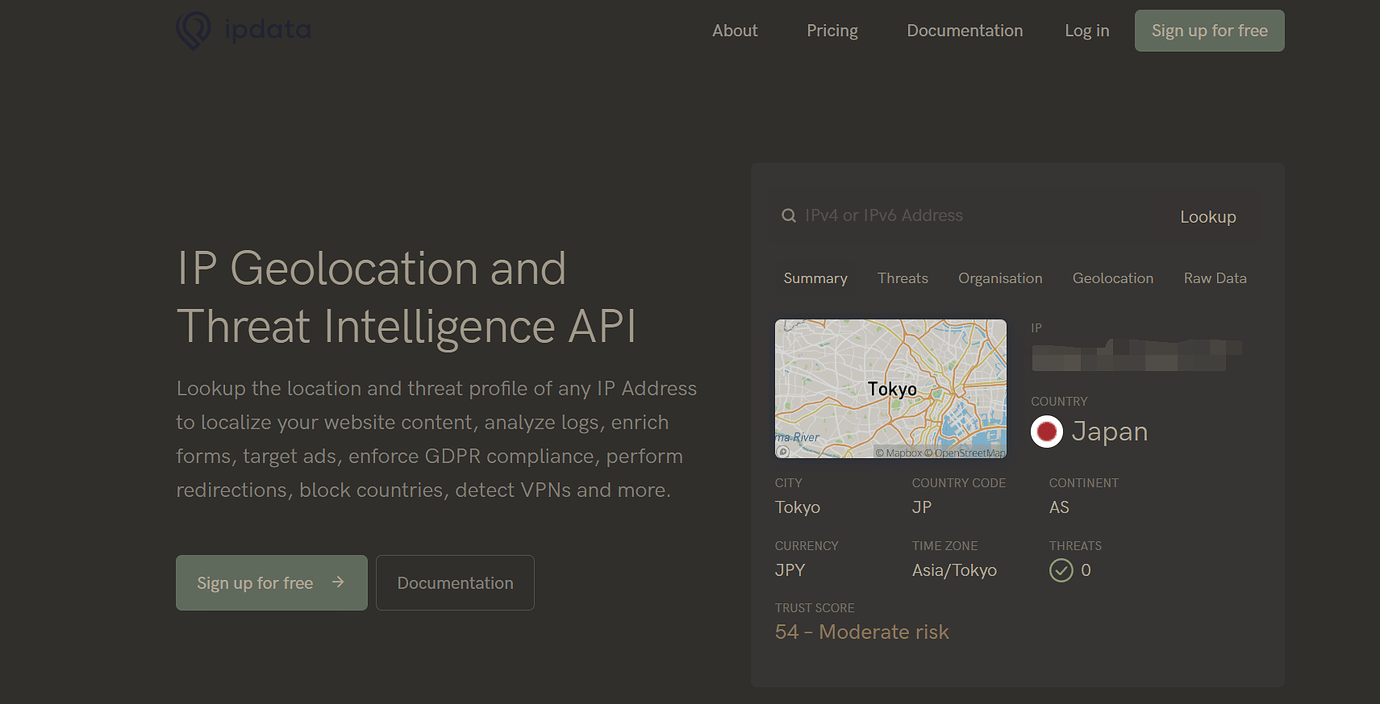This screenshot has height=704, width=1380.
Task: Click the Mapbox logo on map
Action: pos(783,452)
